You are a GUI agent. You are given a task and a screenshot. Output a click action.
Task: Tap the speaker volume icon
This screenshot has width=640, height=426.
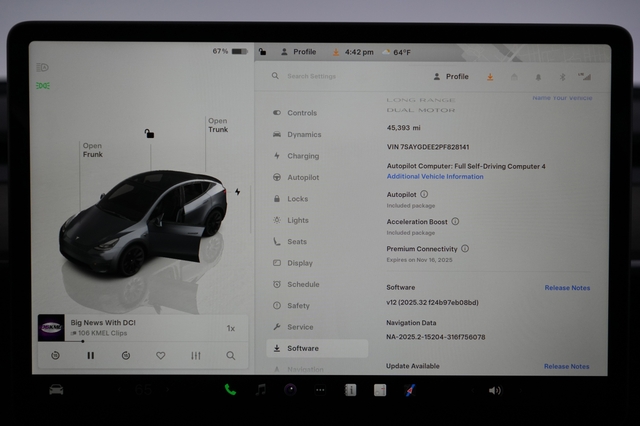click(x=495, y=390)
